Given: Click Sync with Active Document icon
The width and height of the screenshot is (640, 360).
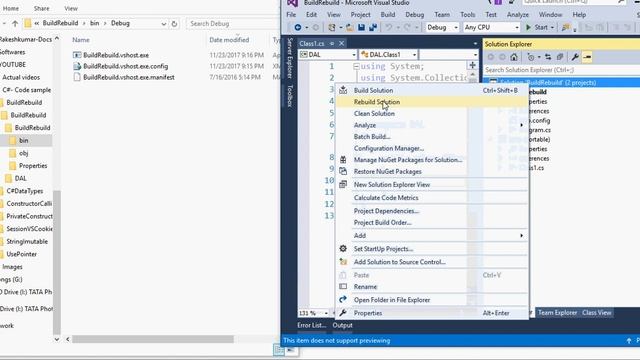Looking at the screenshot, I should tap(548, 57).
